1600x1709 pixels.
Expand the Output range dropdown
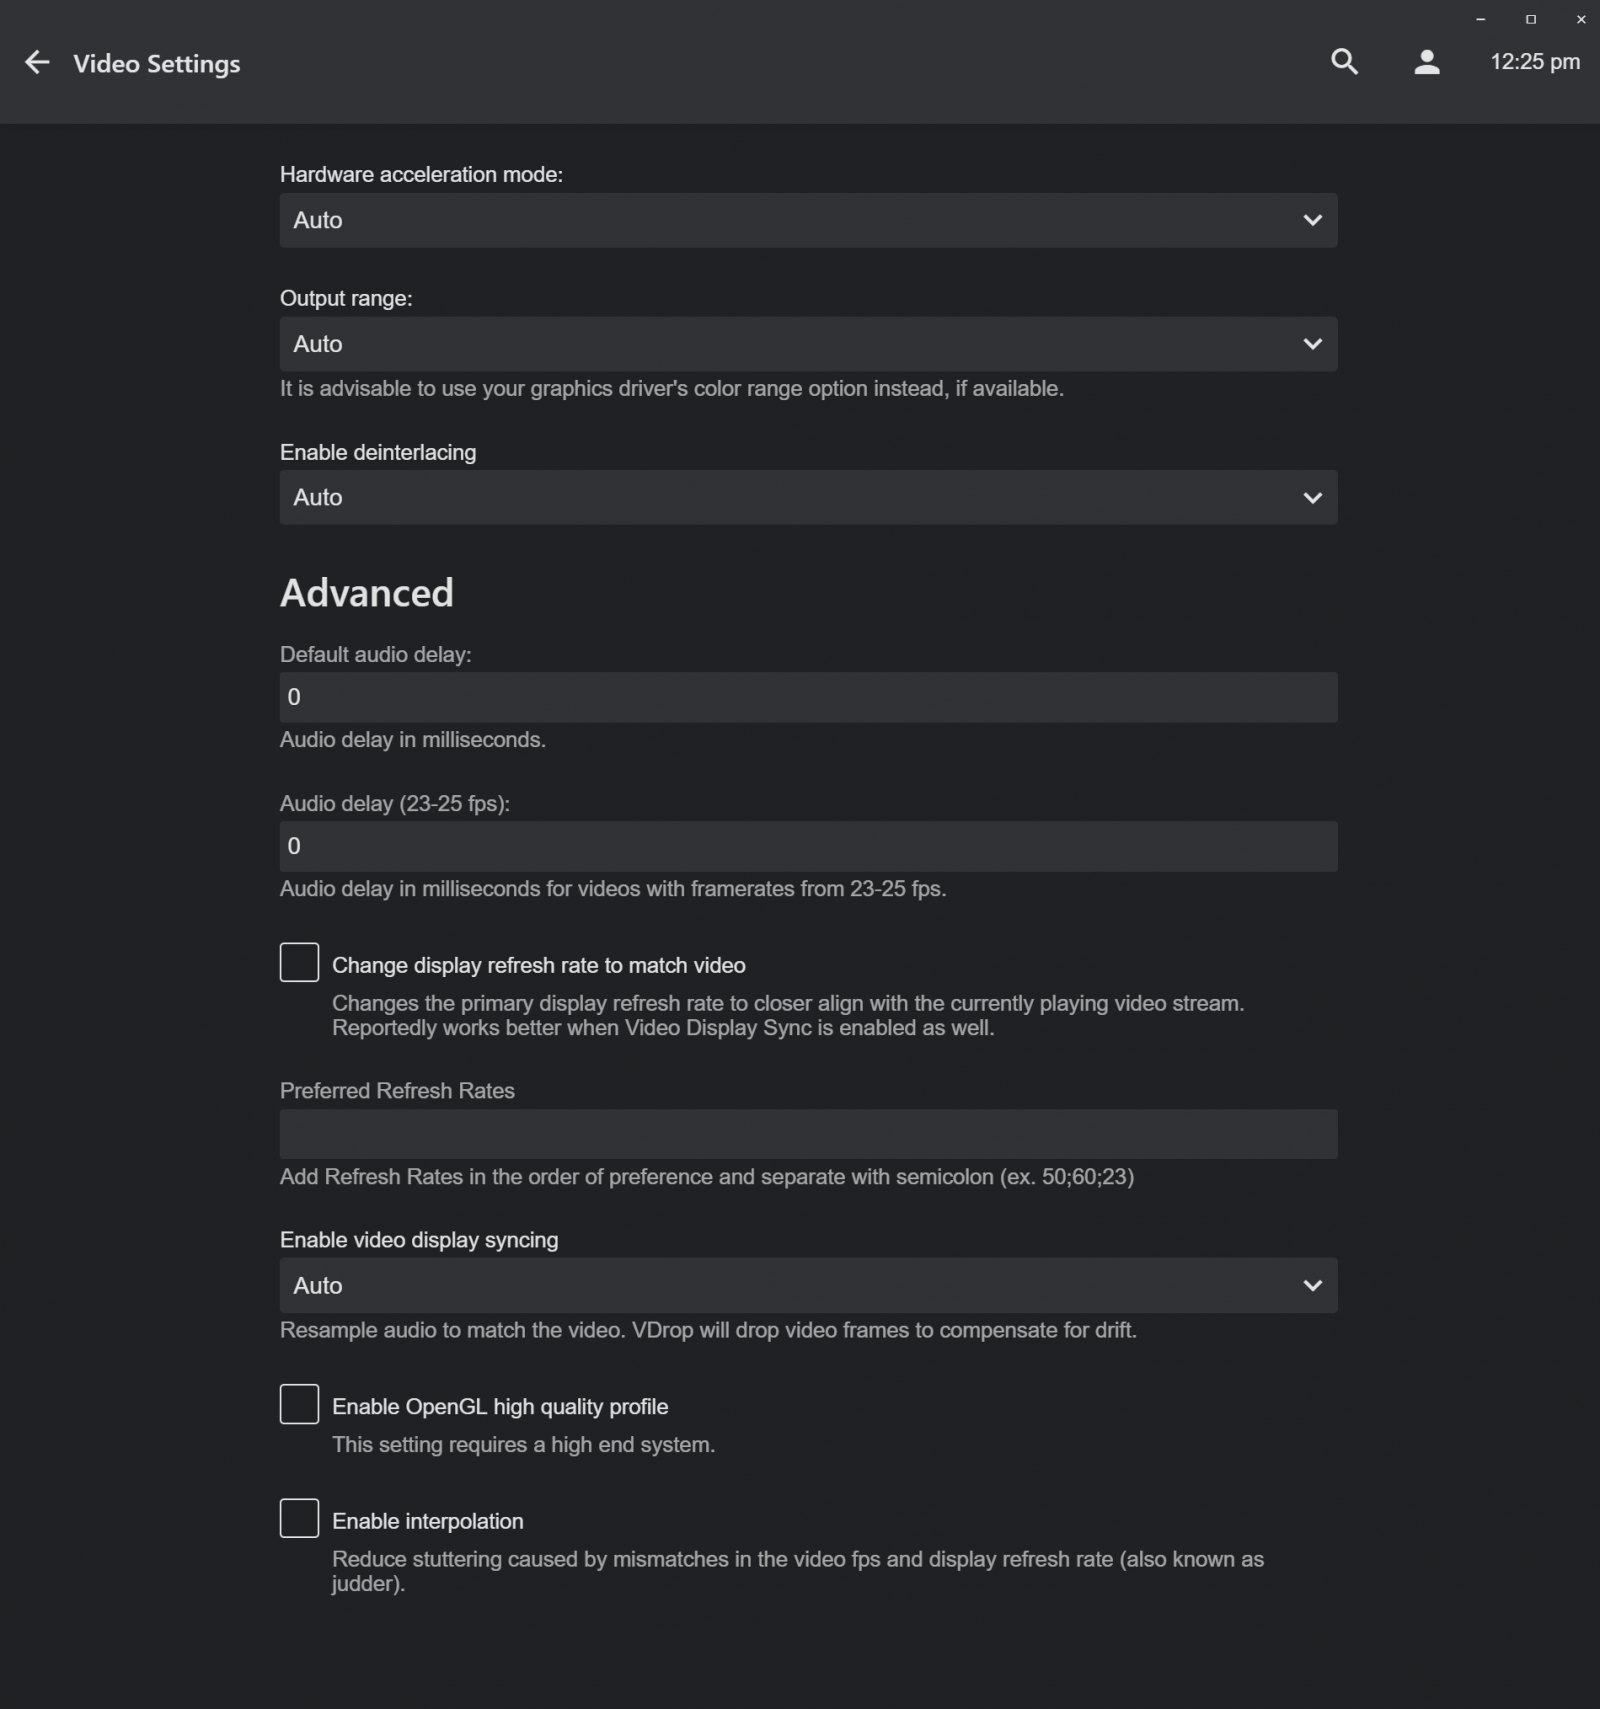808,344
